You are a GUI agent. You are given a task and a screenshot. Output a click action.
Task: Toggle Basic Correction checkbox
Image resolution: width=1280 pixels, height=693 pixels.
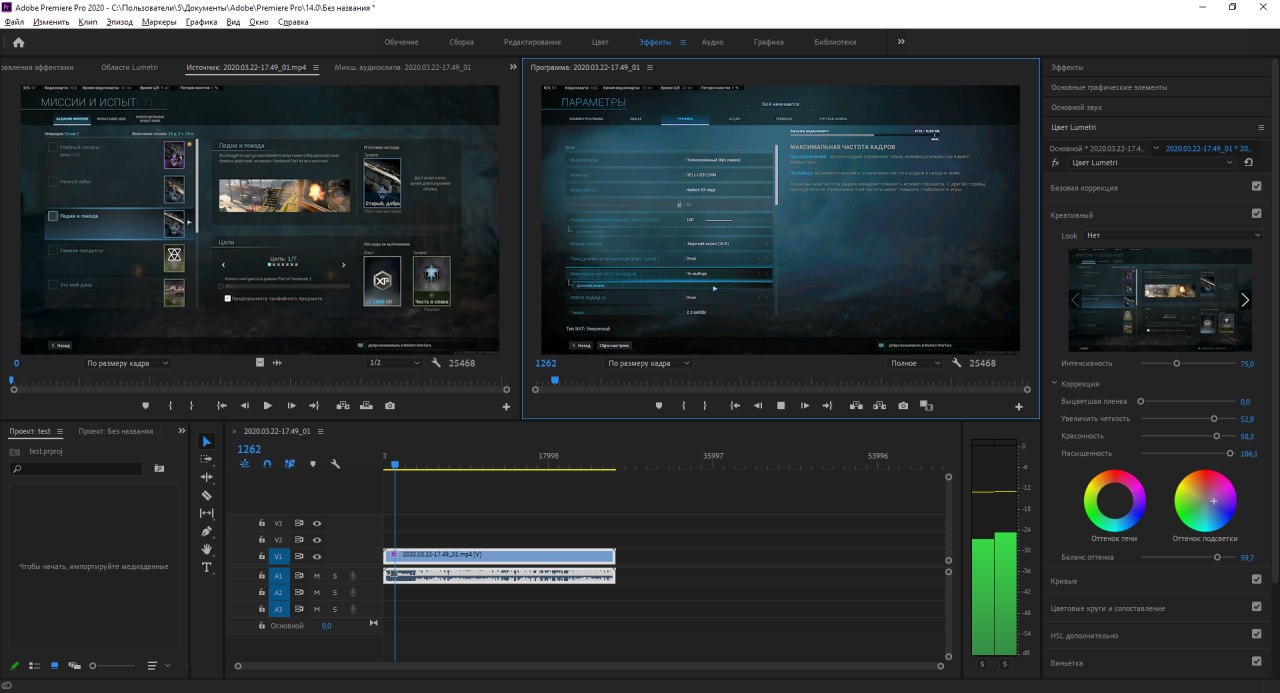(1257, 187)
